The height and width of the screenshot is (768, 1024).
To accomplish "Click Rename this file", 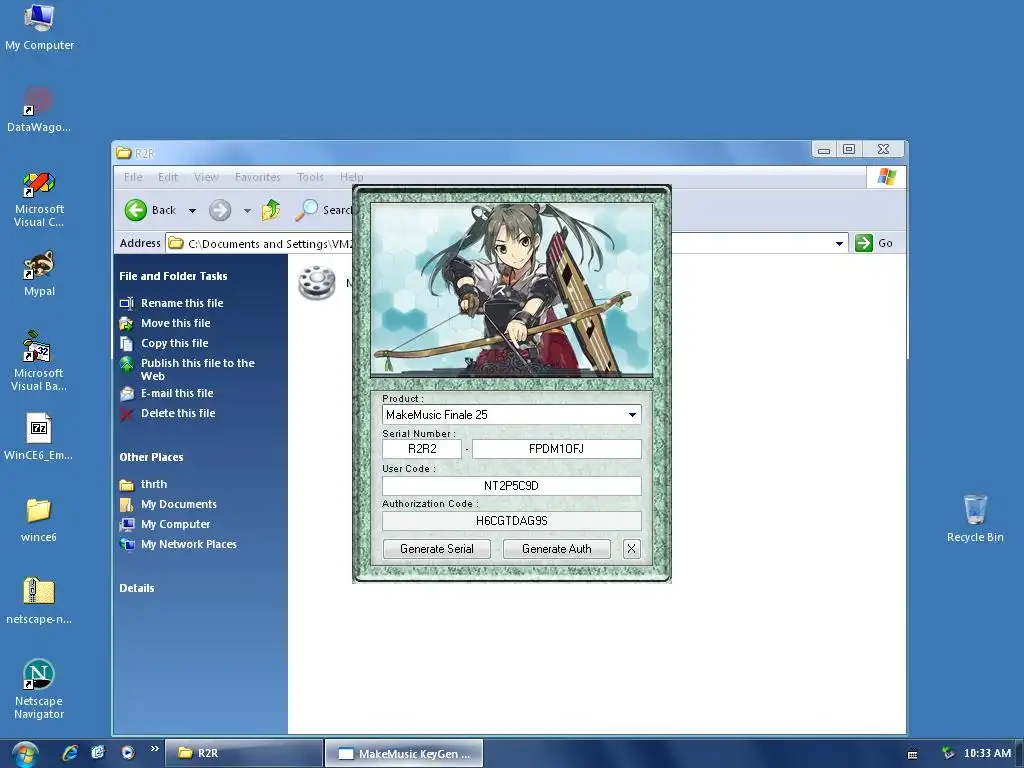I will [x=182, y=303].
